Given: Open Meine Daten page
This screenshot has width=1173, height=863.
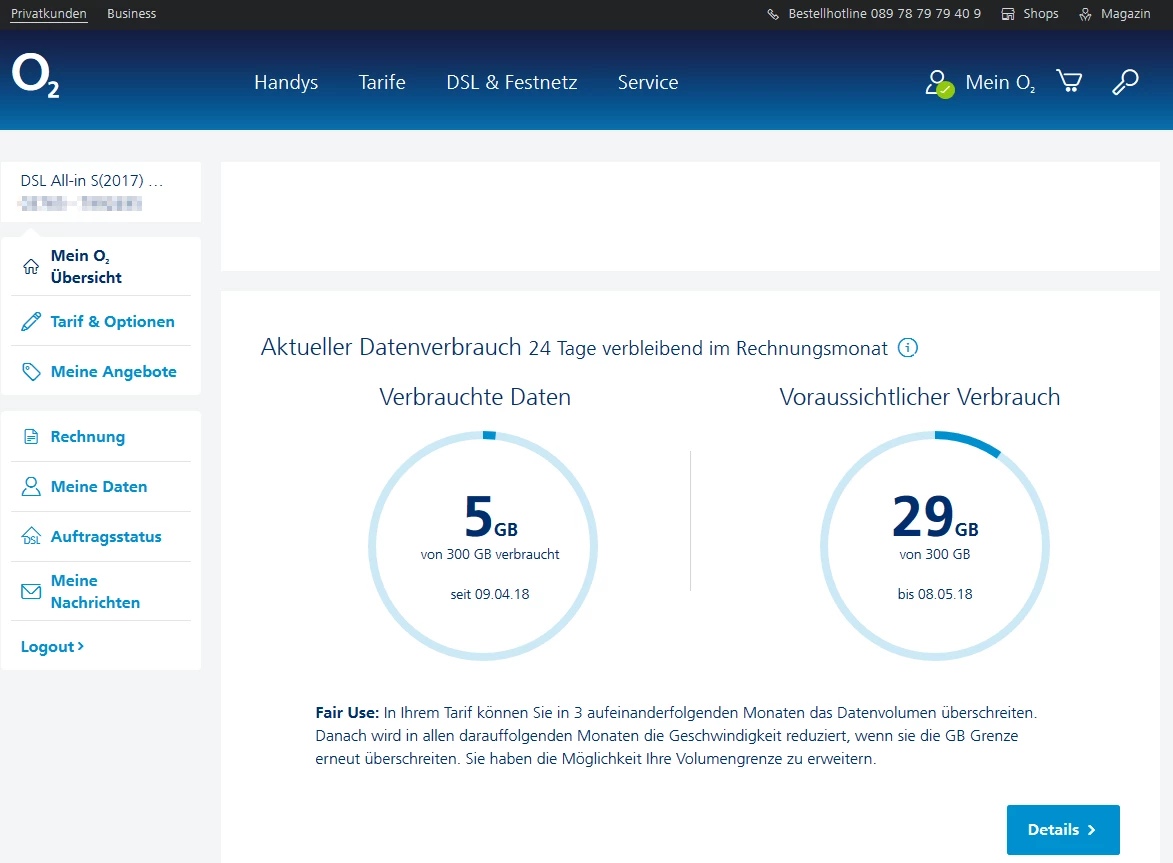Looking at the screenshot, I should coord(99,487).
